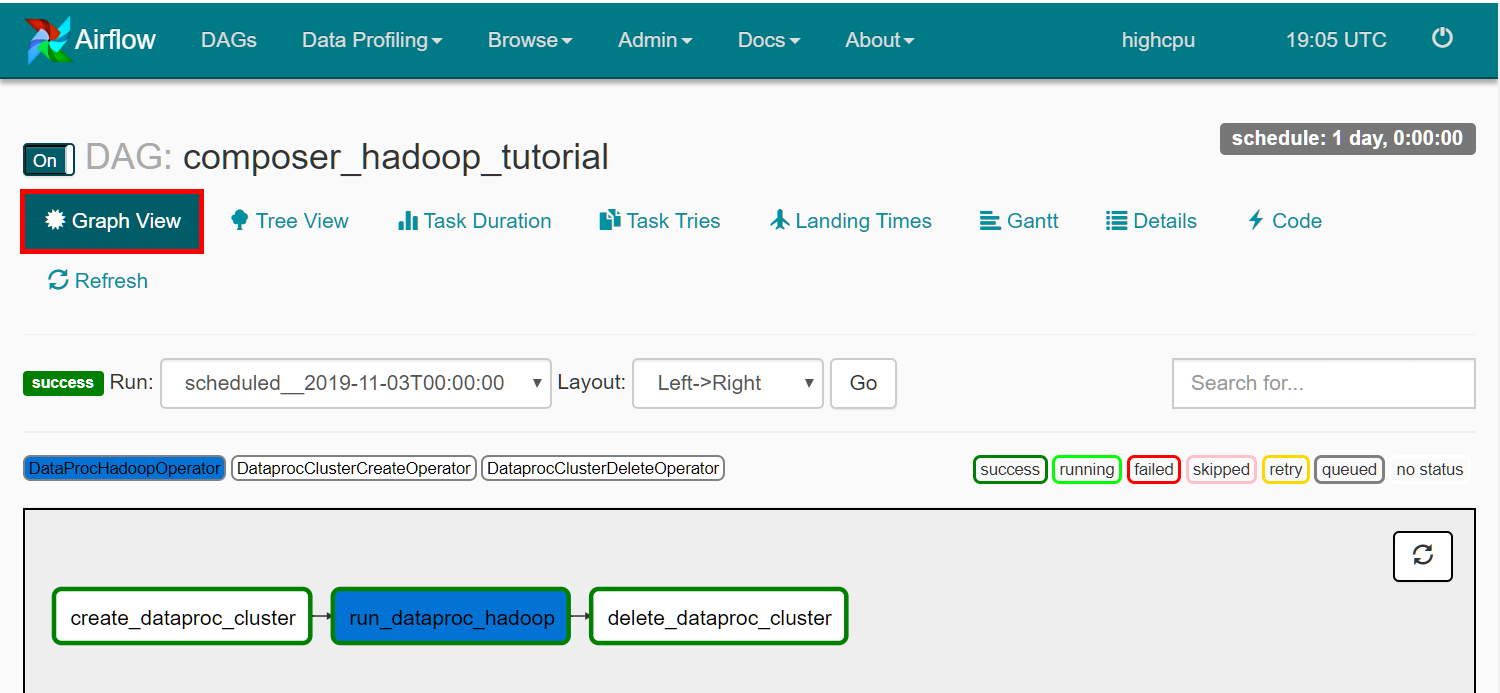Go to the DAGs menu item

(229, 40)
